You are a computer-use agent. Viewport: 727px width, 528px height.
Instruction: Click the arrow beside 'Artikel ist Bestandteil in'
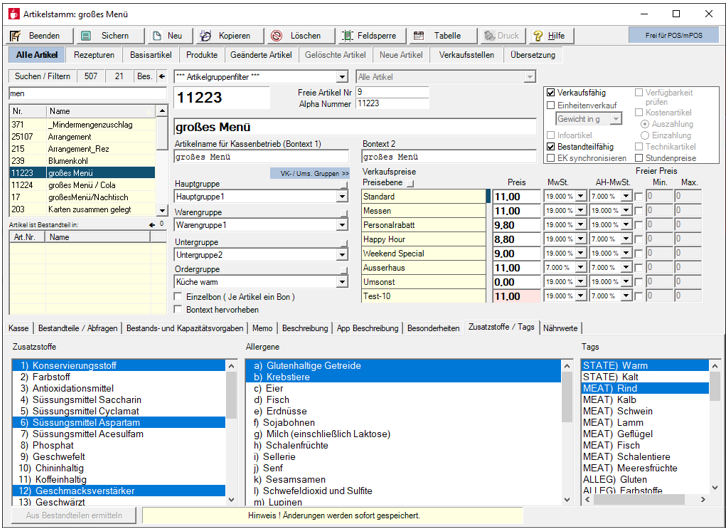151,224
